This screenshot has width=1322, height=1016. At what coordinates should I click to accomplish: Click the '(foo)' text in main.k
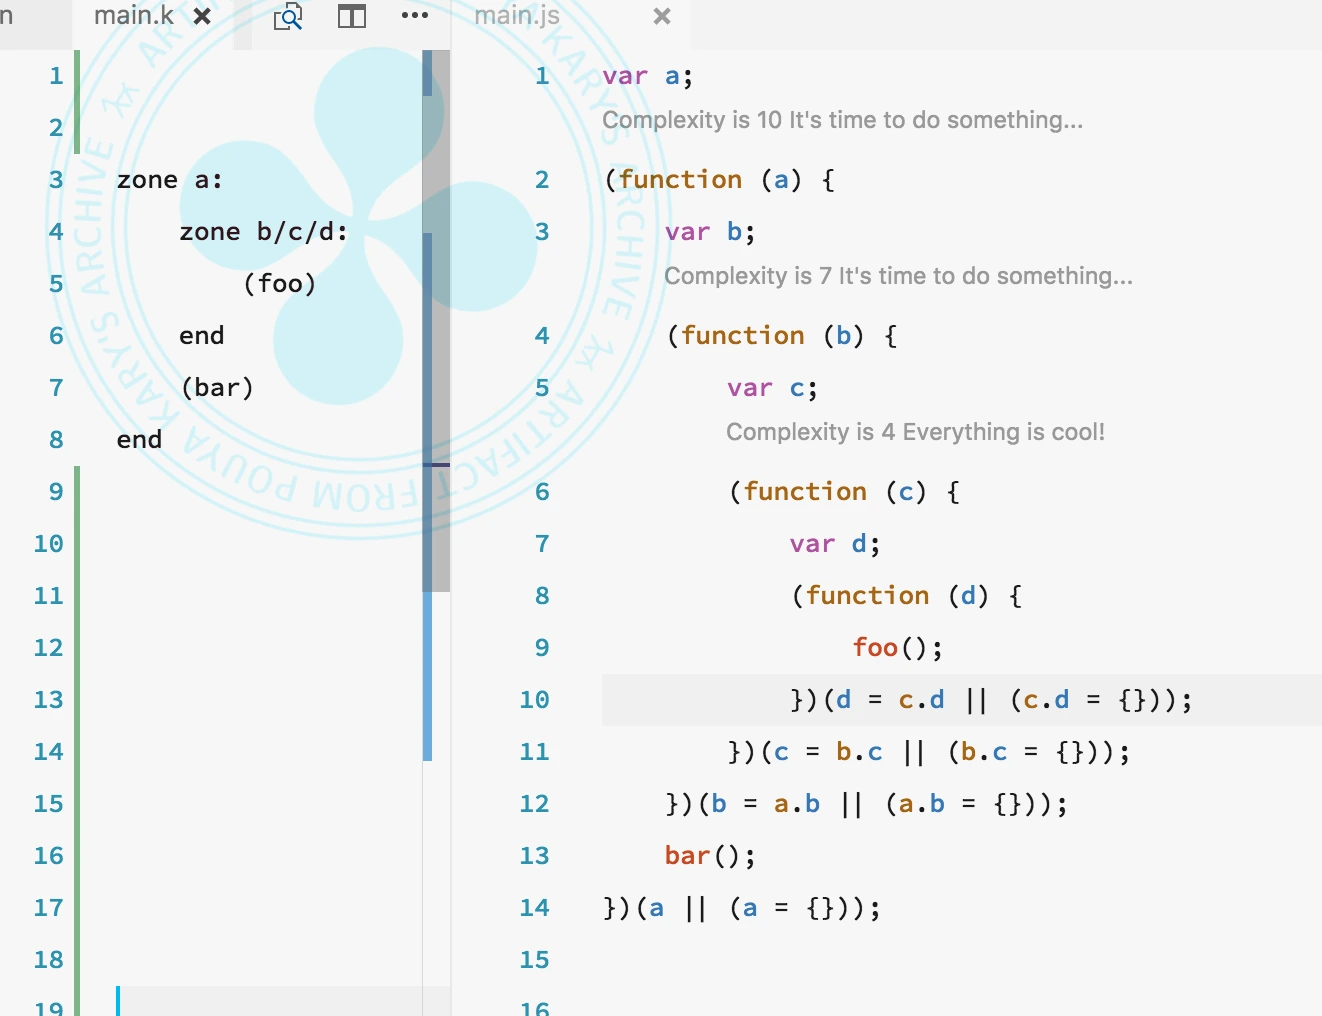tap(279, 284)
